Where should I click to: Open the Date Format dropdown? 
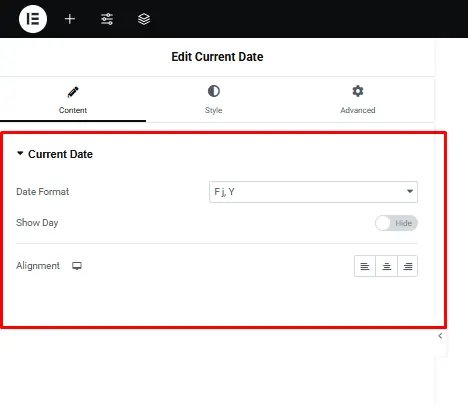point(313,192)
